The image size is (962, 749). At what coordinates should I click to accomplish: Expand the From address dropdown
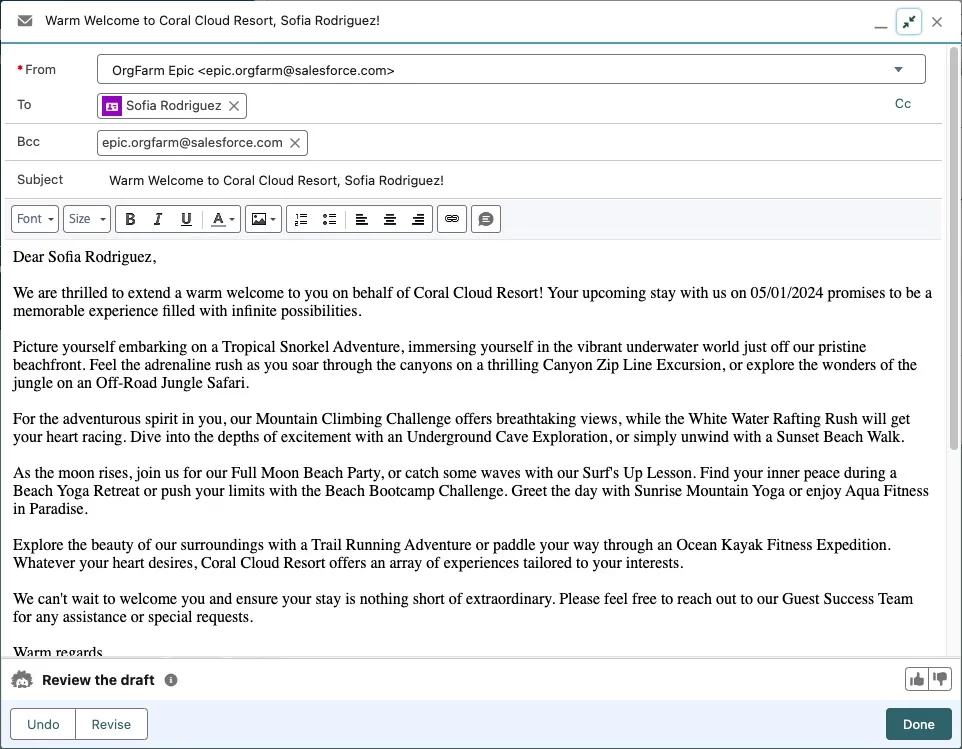897,70
